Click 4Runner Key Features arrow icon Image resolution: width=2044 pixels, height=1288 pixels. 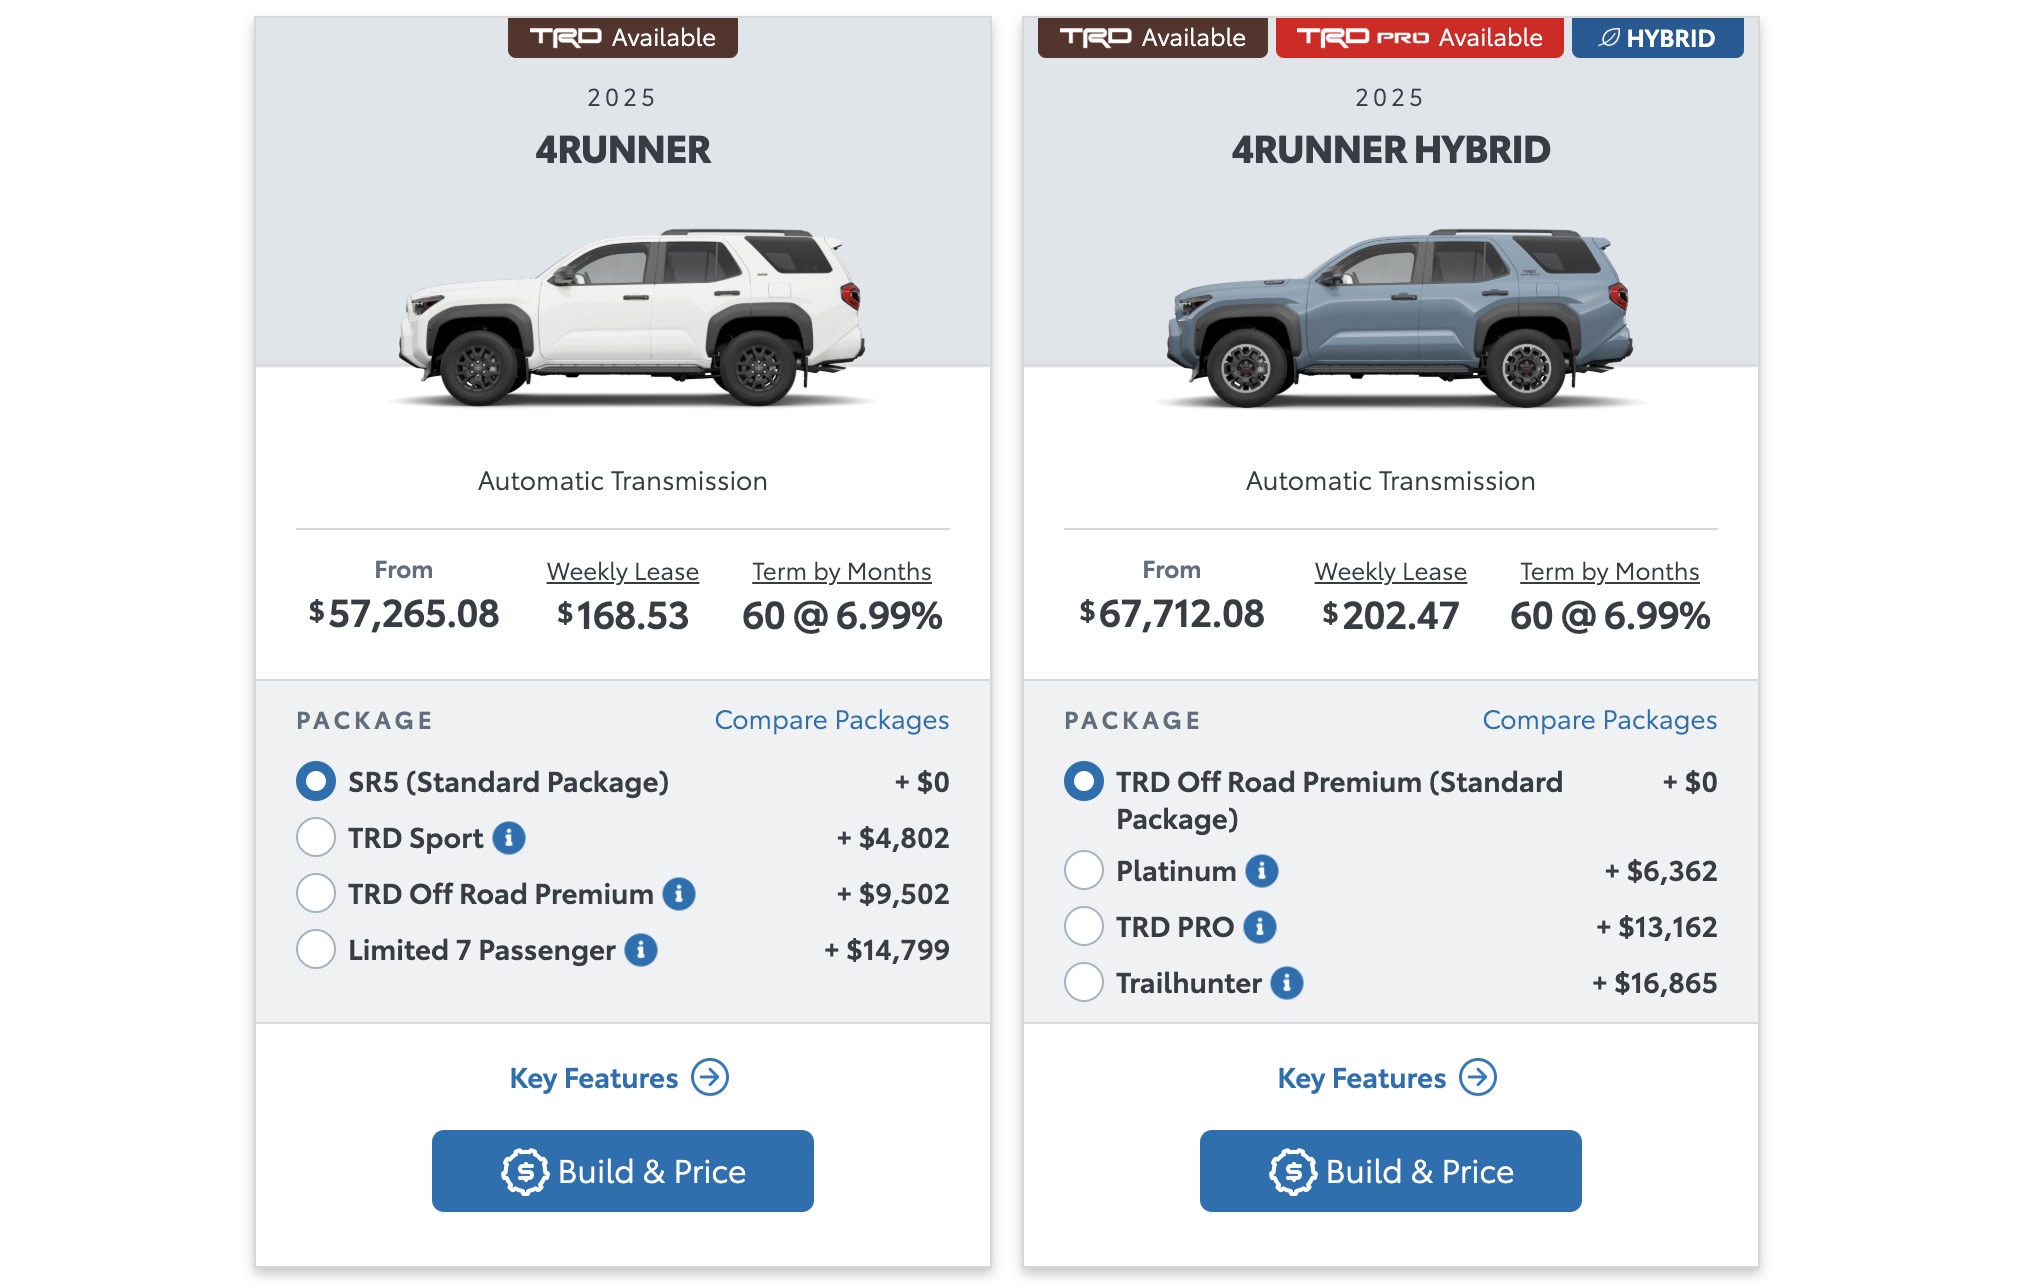click(x=711, y=1077)
